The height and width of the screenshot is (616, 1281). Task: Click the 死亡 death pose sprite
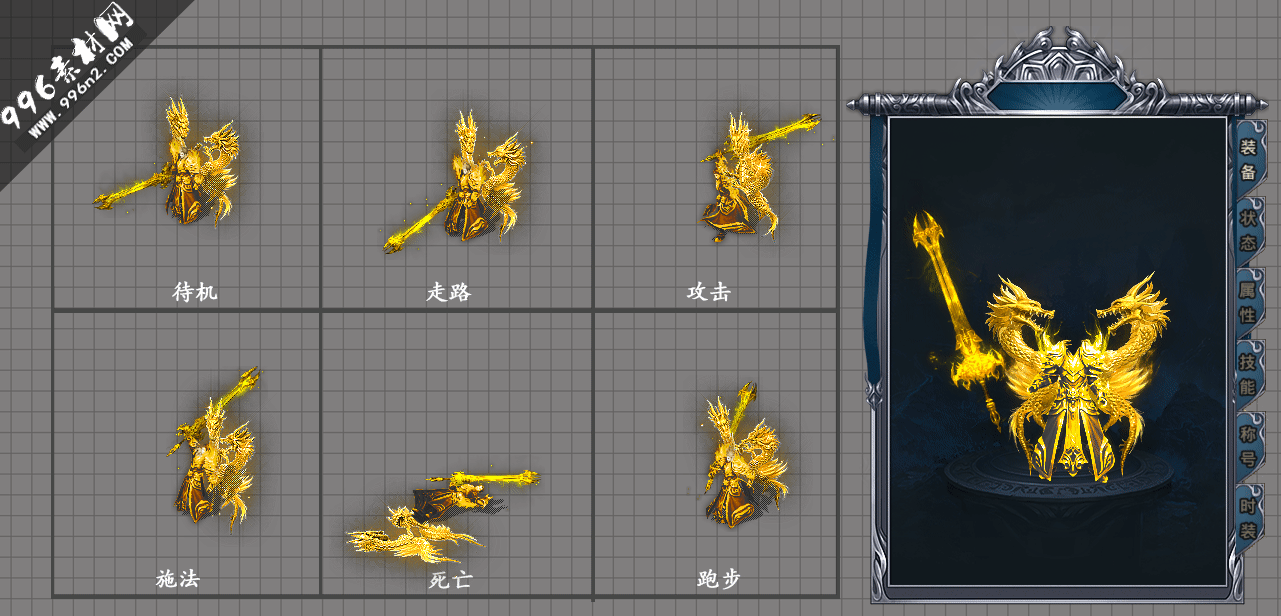point(442,514)
